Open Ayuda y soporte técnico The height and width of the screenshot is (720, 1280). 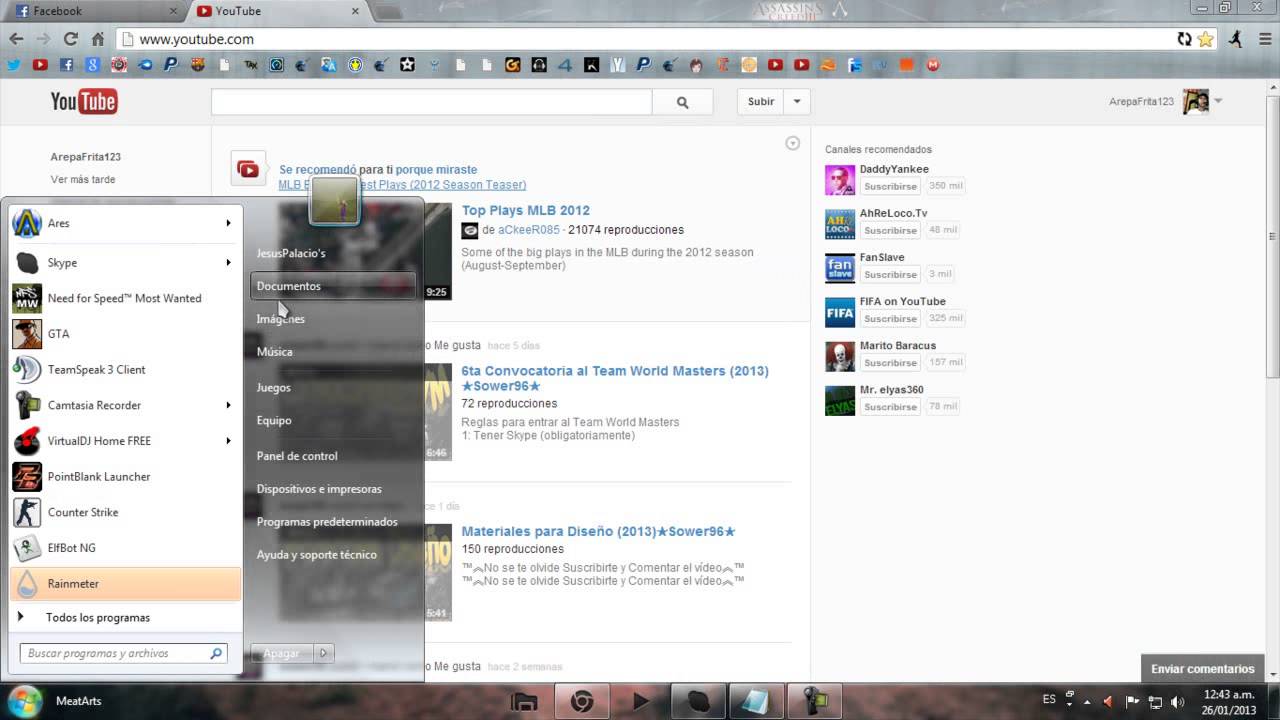coord(317,555)
